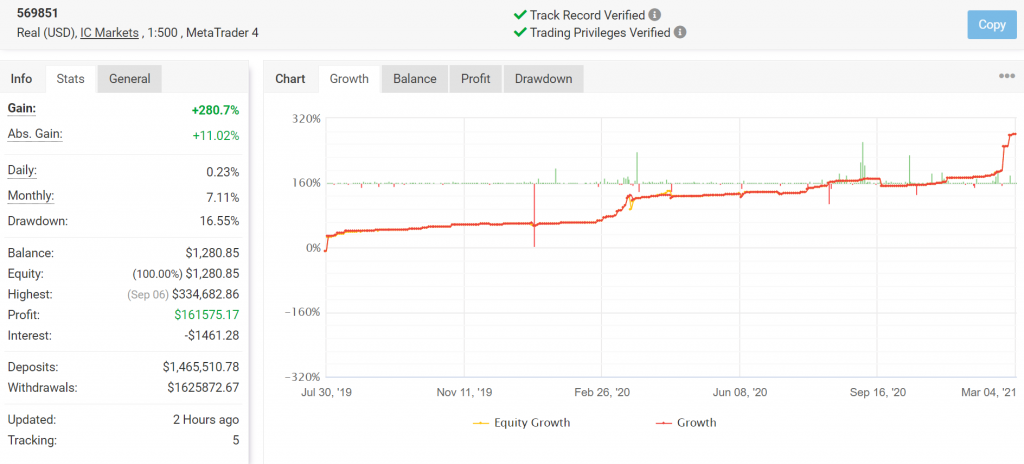Switch to the General tab
The image size is (1024, 464).
coord(130,79)
